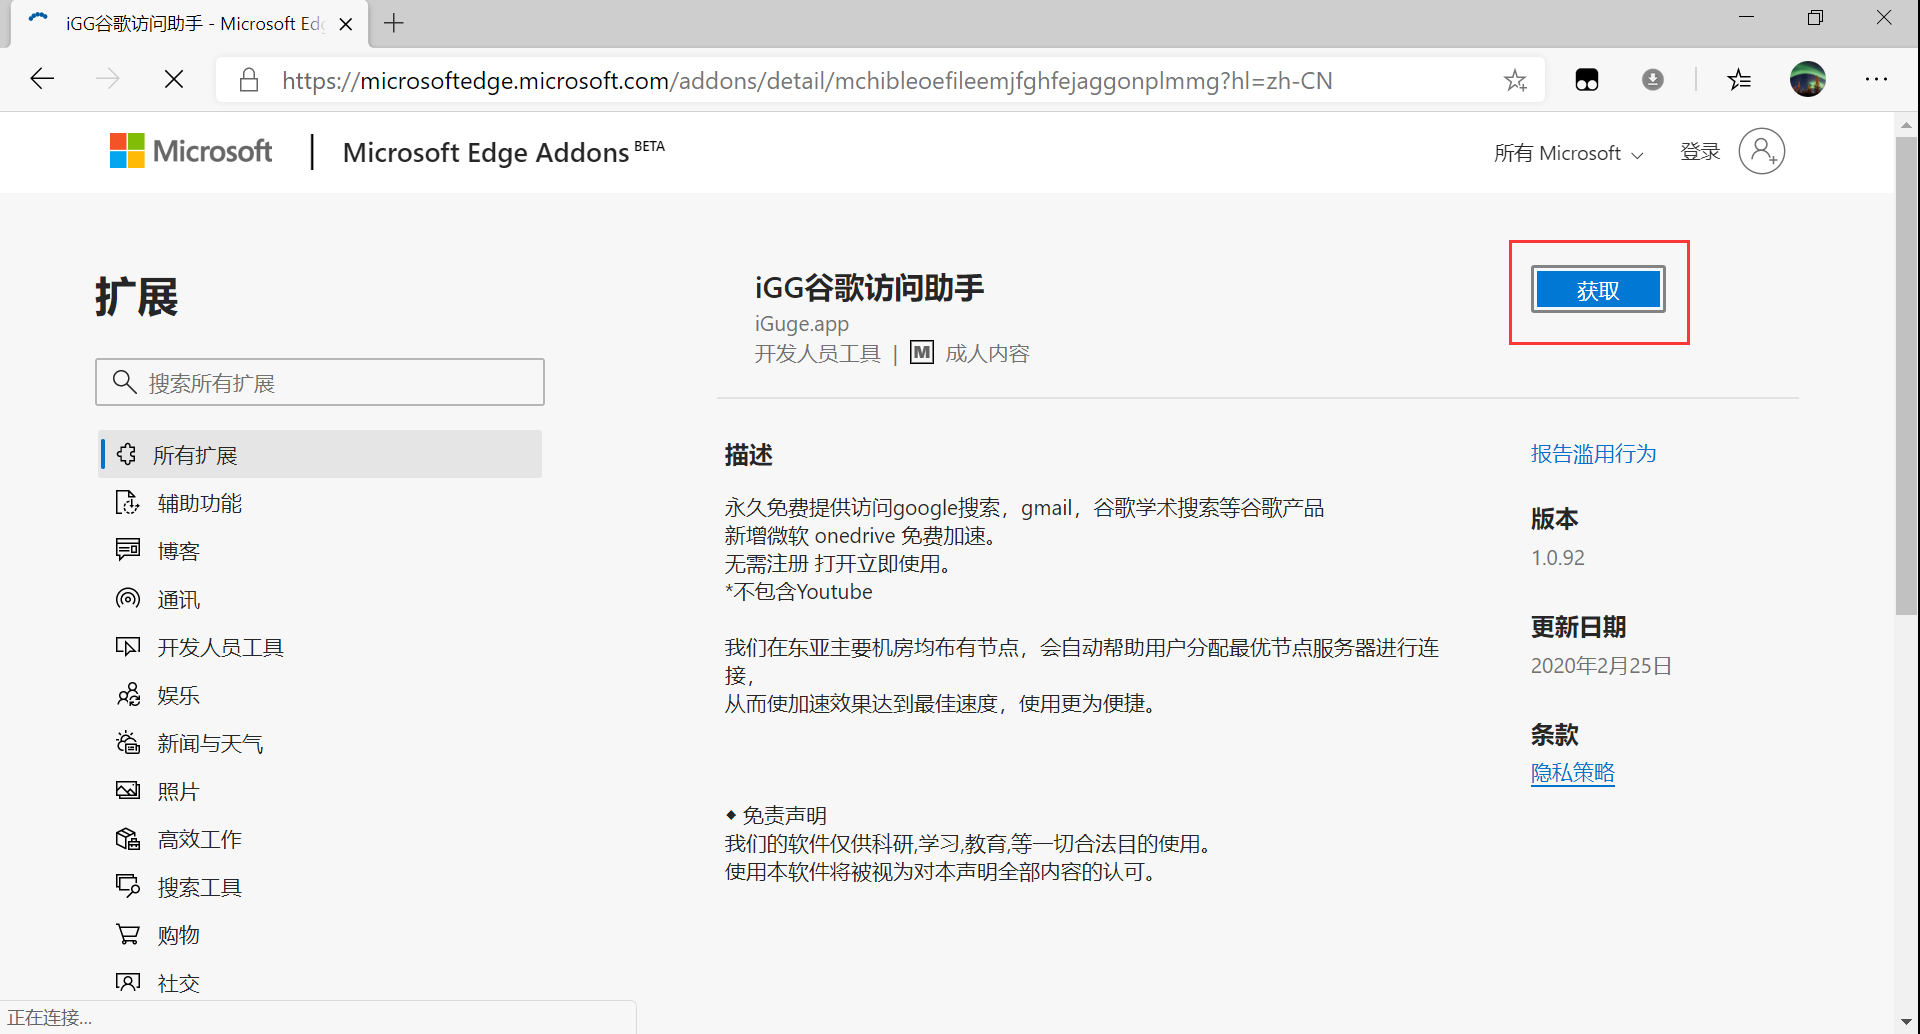The image size is (1920, 1034).
Task: Open the black extension icon in toolbar
Action: 1587,80
